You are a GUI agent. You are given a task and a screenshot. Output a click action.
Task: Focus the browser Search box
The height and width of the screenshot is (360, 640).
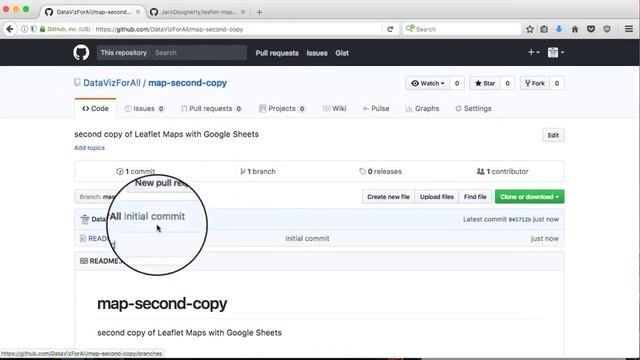[461, 29]
